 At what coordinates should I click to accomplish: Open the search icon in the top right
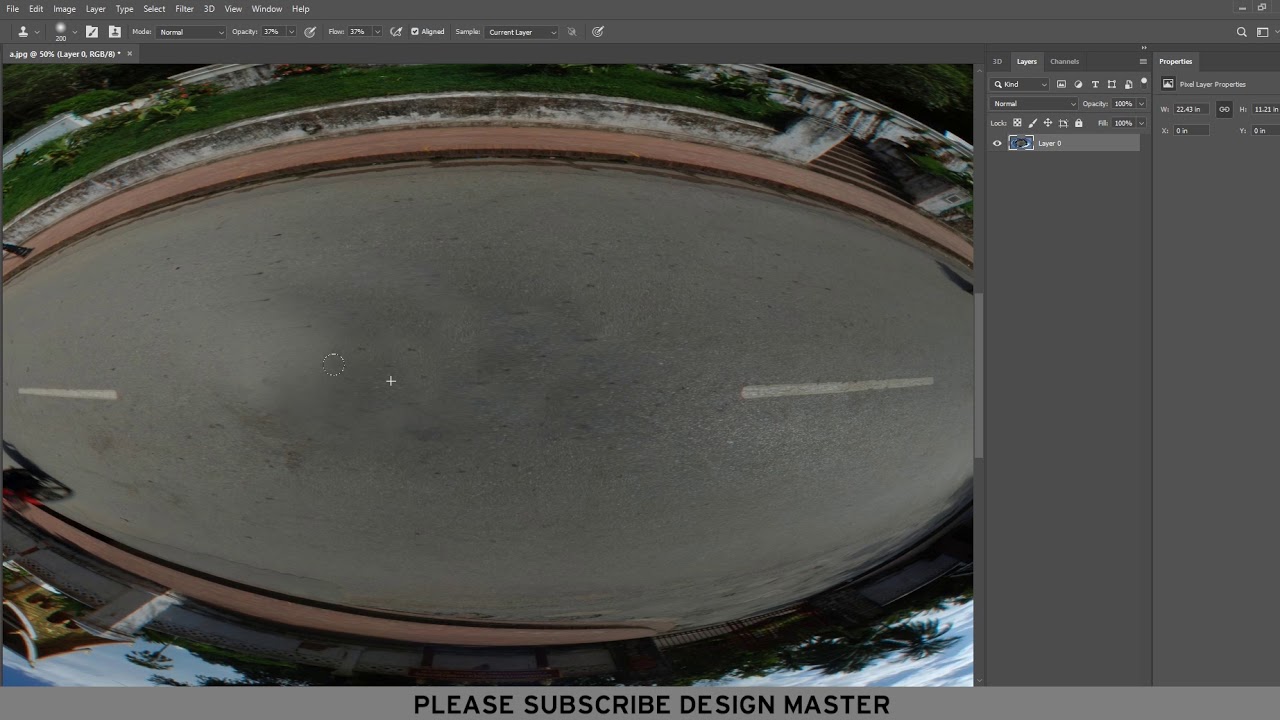[1242, 32]
